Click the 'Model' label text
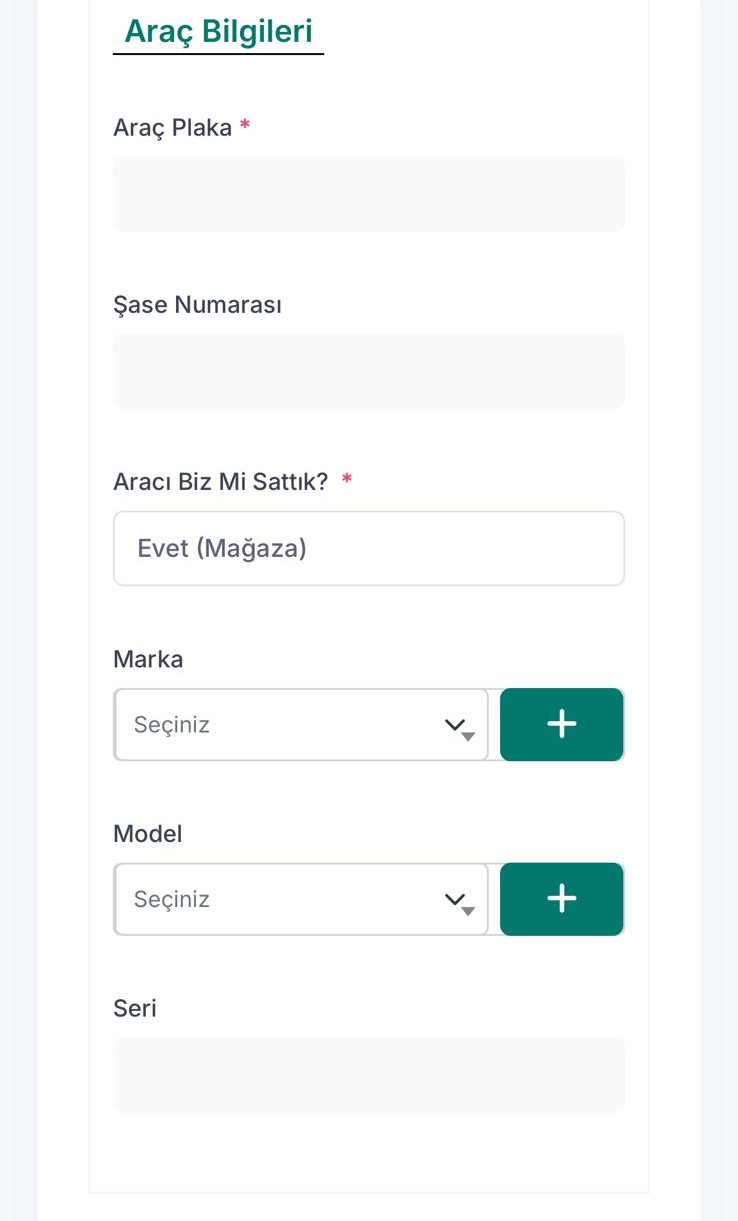The width and height of the screenshot is (738, 1221). click(148, 834)
